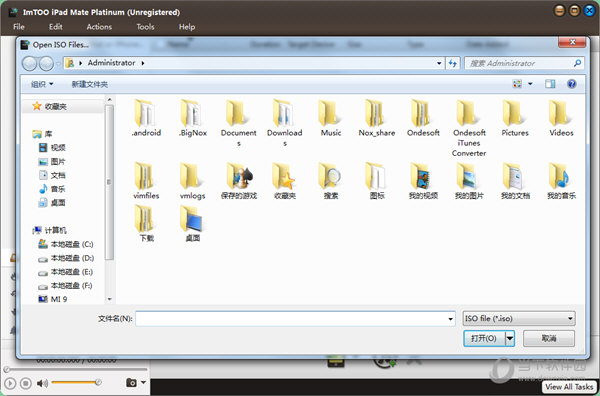Open the Downloads folder
600x396 pixels.
pyautogui.click(x=284, y=122)
